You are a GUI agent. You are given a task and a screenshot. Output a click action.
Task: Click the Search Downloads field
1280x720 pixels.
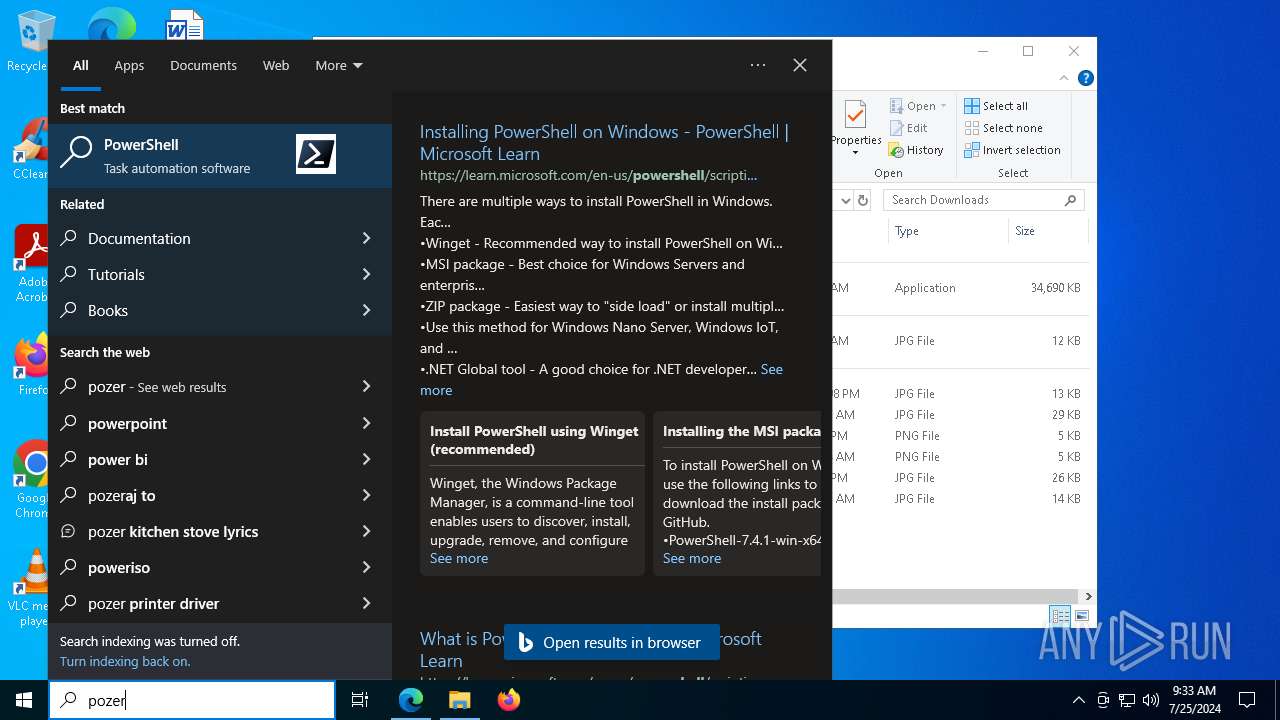pyautogui.click(x=984, y=200)
